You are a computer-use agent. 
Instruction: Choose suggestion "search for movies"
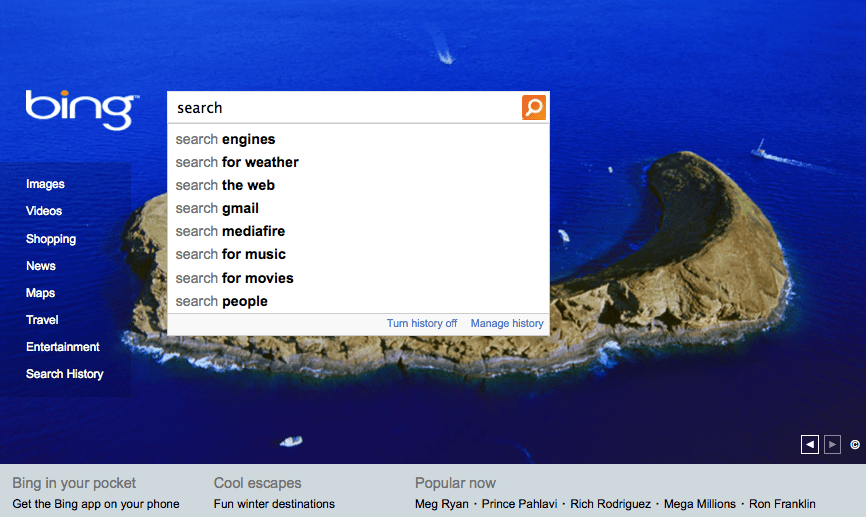point(358,278)
